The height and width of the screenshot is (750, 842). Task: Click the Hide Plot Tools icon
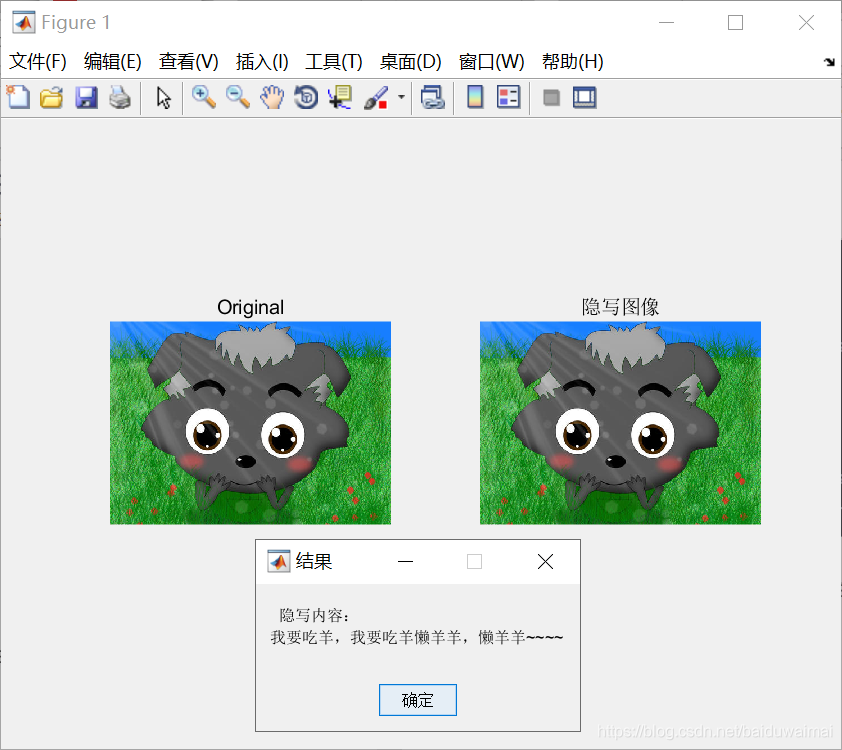tap(551, 98)
